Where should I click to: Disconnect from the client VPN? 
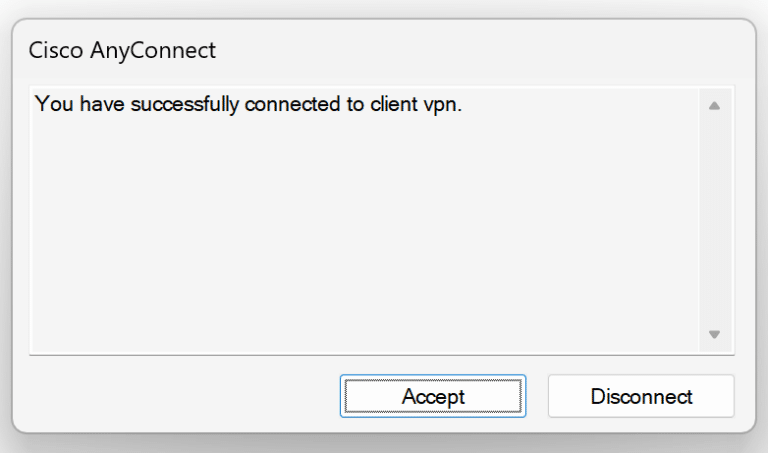coord(641,396)
